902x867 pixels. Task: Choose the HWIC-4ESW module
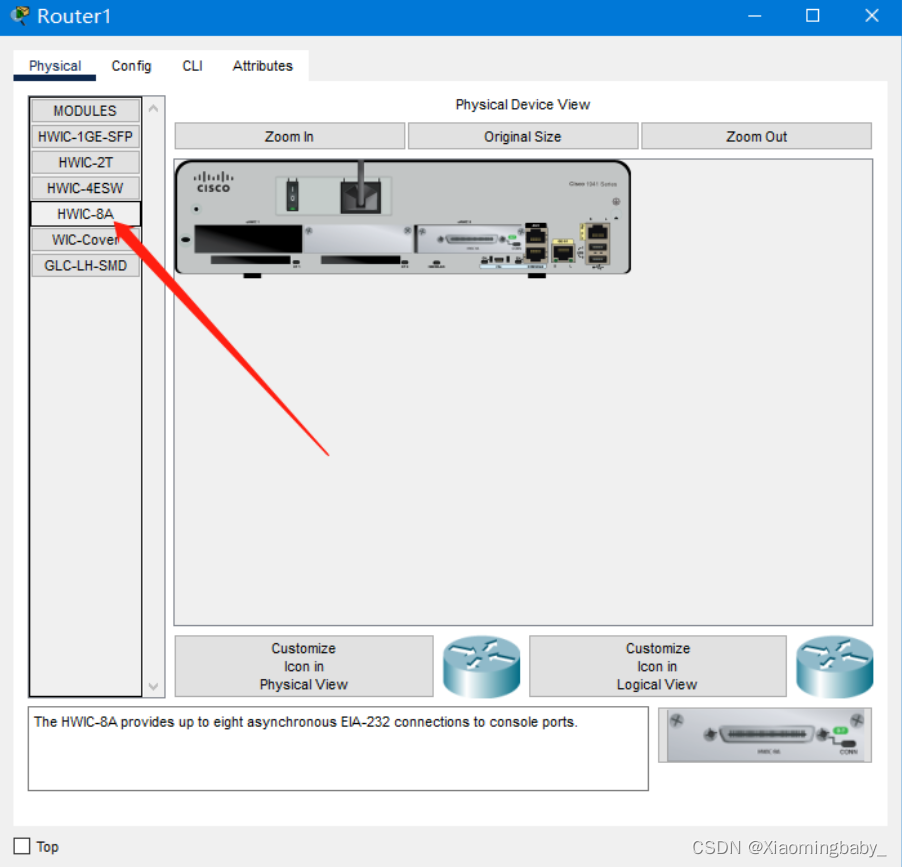(85, 188)
